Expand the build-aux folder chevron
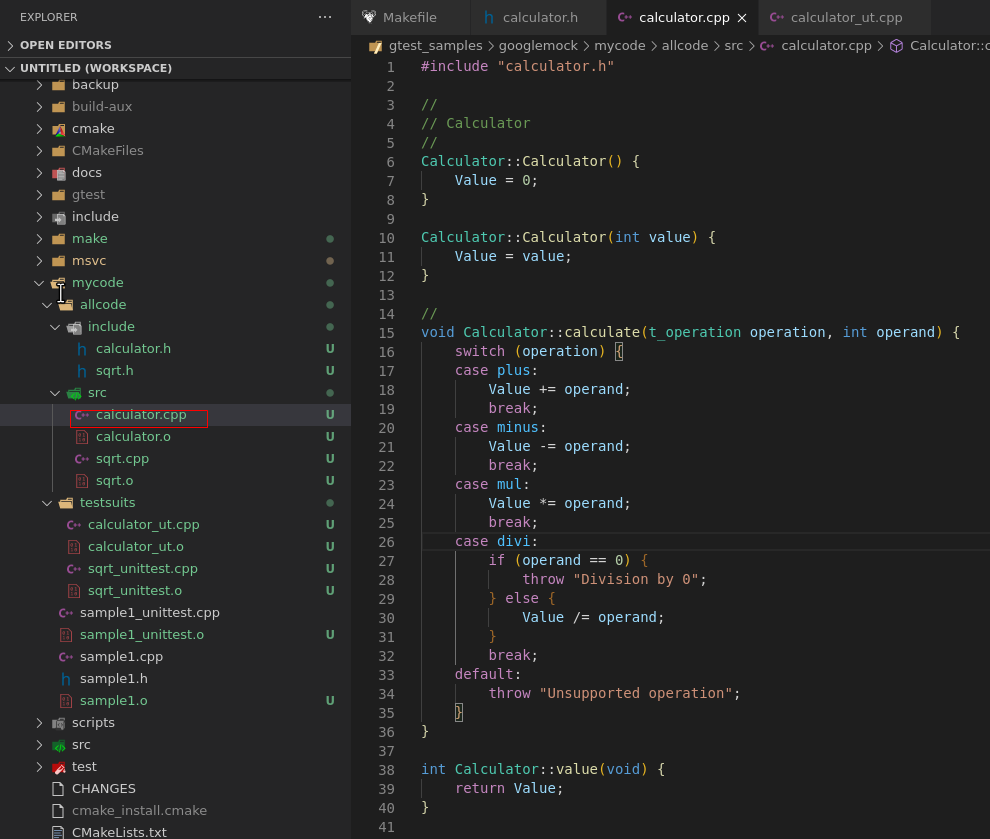Image resolution: width=990 pixels, height=839 pixels. pyautogui.click(x=40, y=107)
